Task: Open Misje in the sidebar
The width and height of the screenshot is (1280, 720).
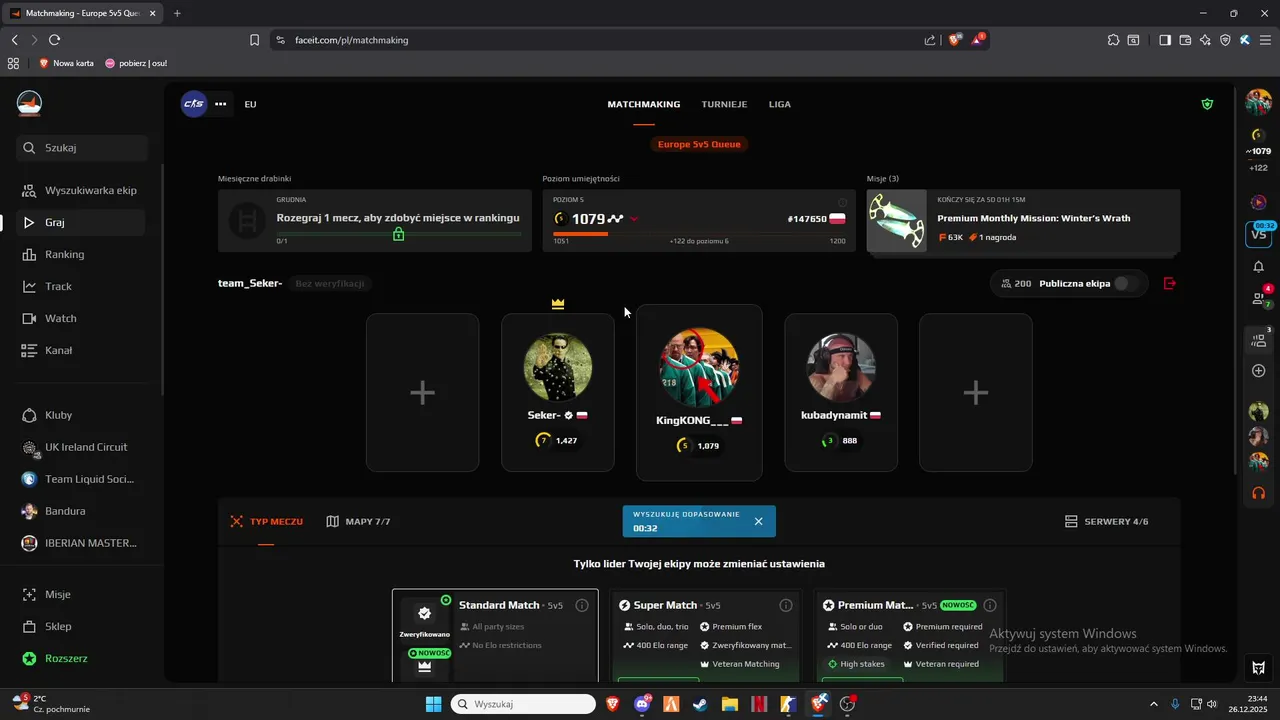Action: click(82, 594)
